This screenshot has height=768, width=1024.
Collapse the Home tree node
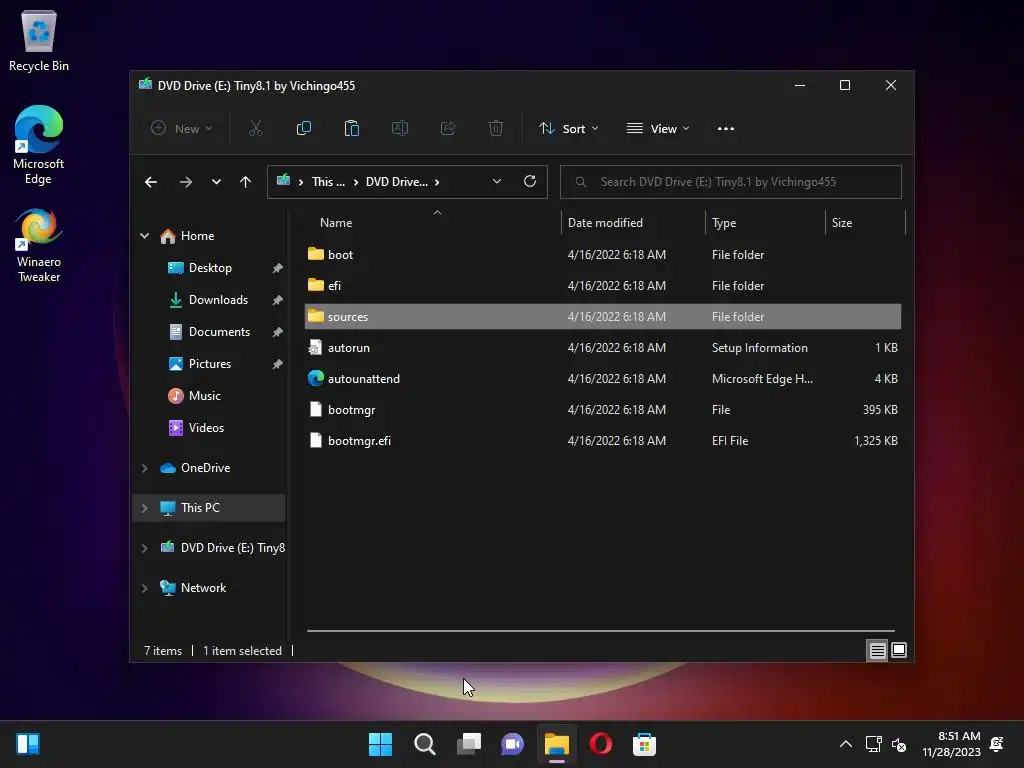tap(144, 236)
